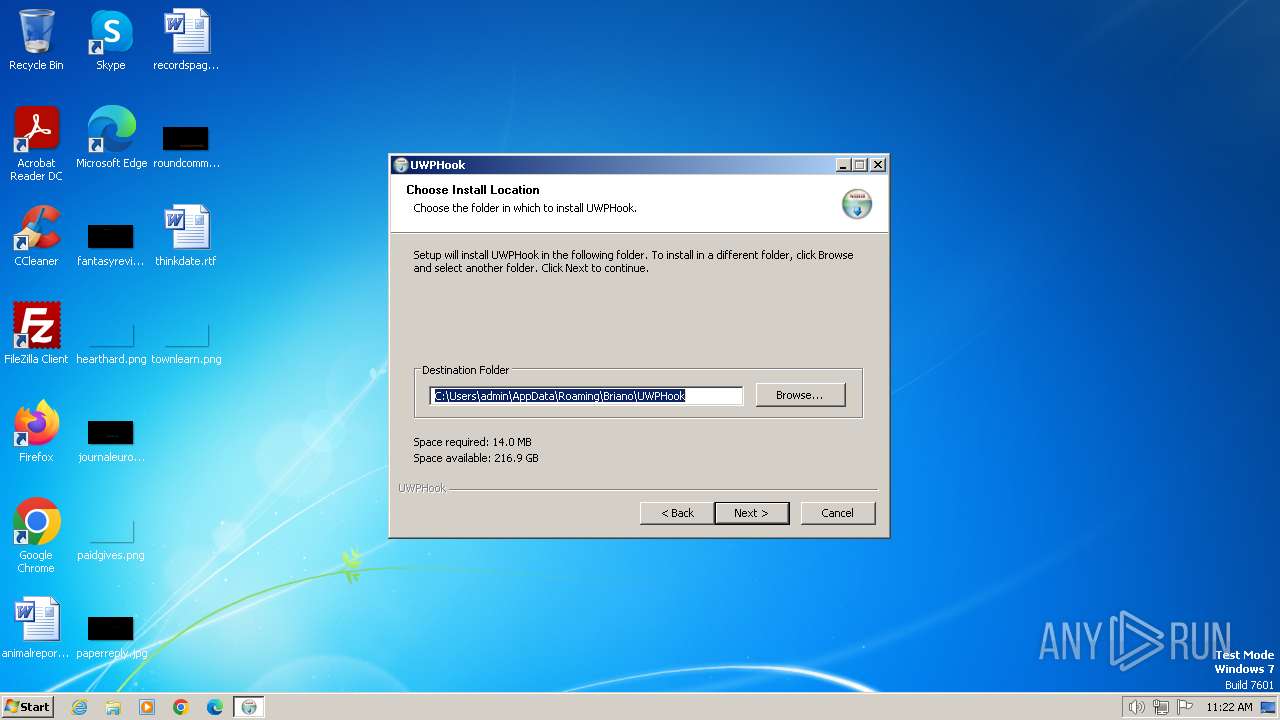1280x720 pixels.
Task: Click the Show Desktop button on the taskbar
Action: click(1268, 707)
